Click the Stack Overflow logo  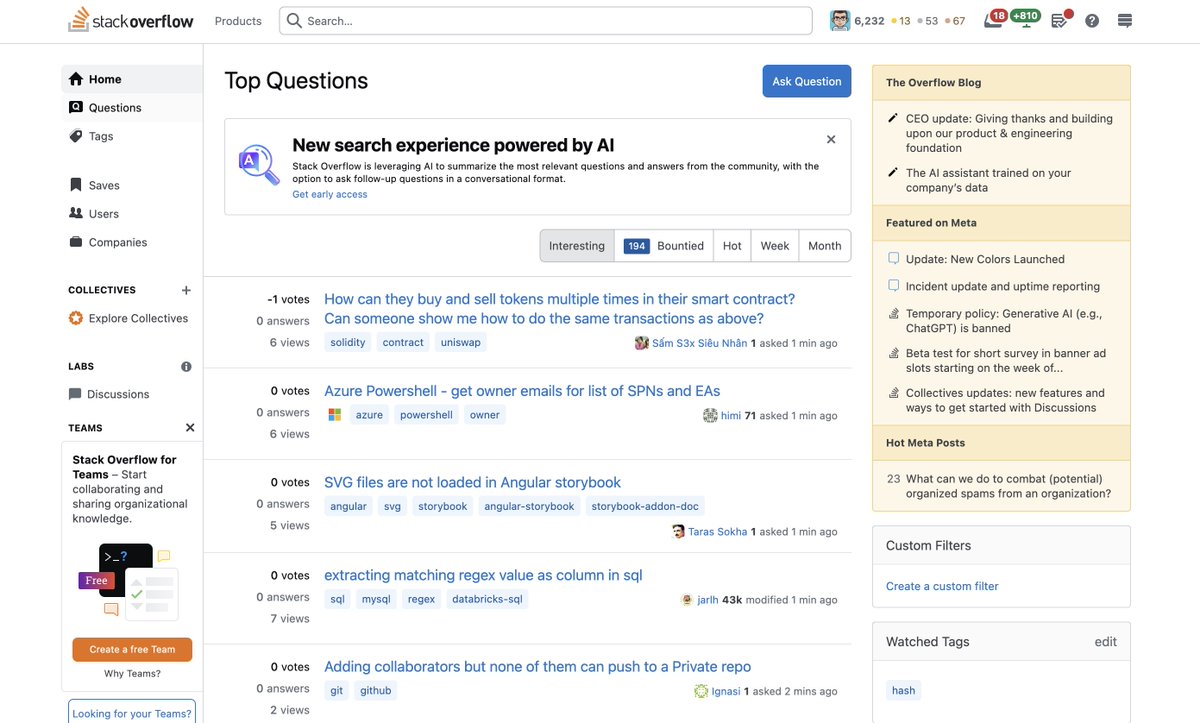point(131,20)
